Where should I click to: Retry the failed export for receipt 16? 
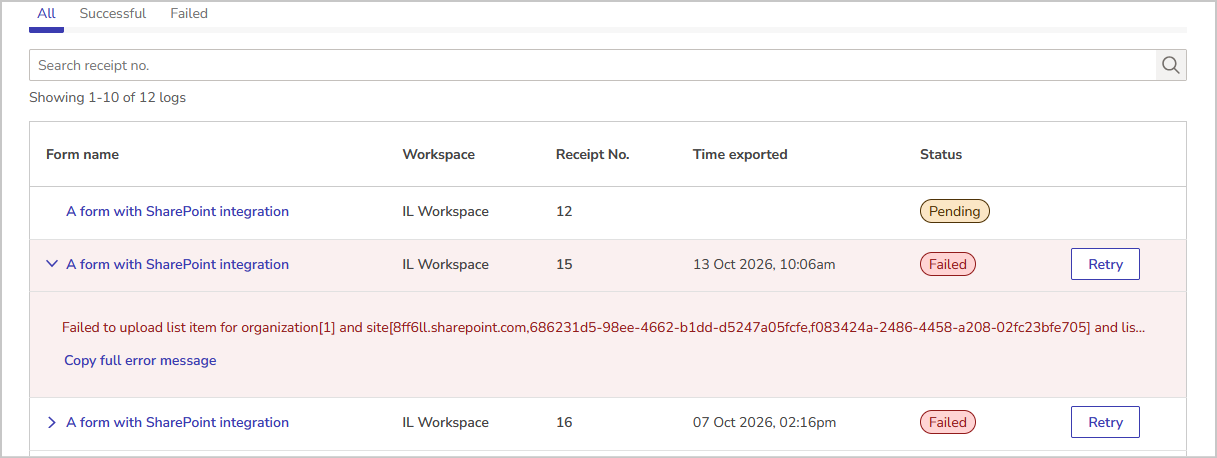pyautogui.click(x=1105, y=423)
